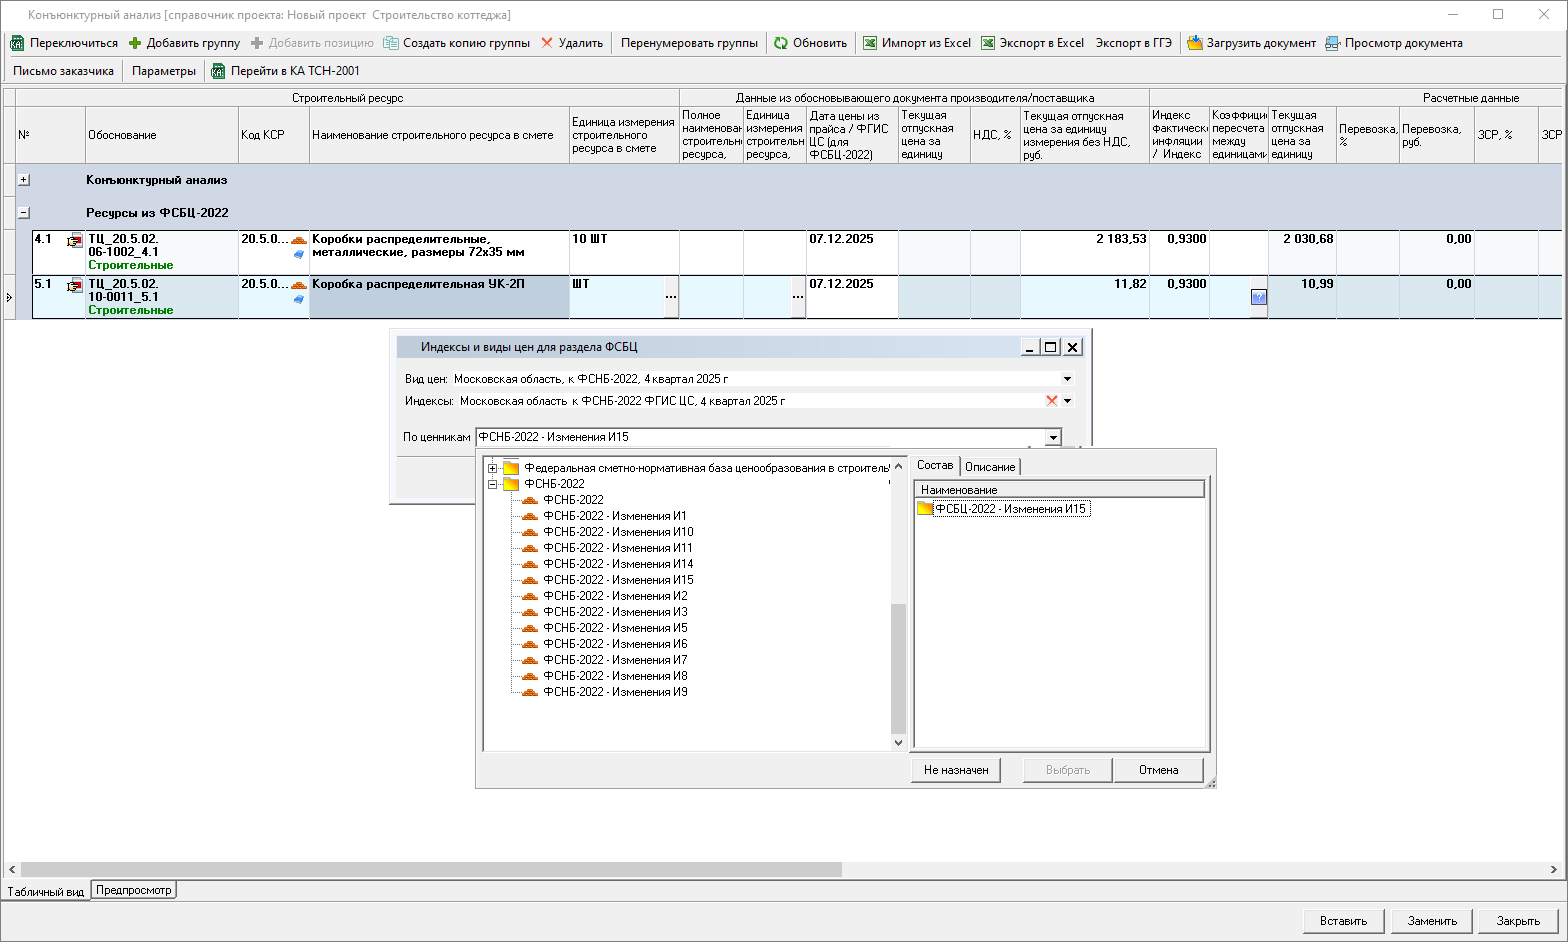Screen dimensions: 1568x942
Task: Click the Add group green plus icon
Action: 135,43
